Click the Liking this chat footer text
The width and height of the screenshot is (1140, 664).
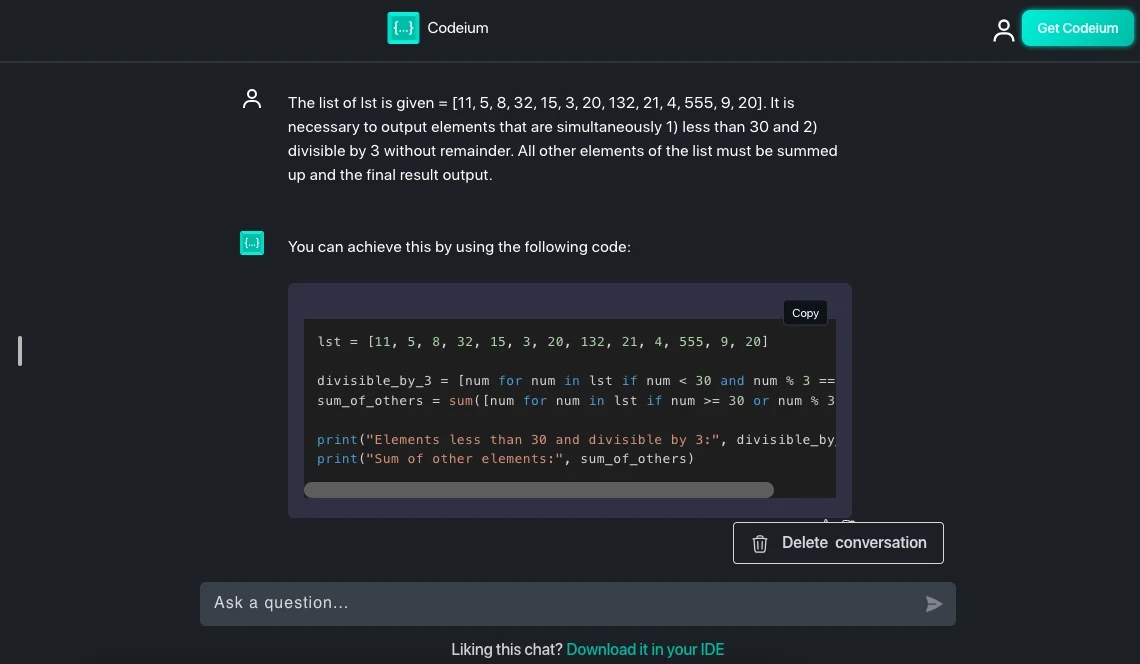[x=507, y=649]
